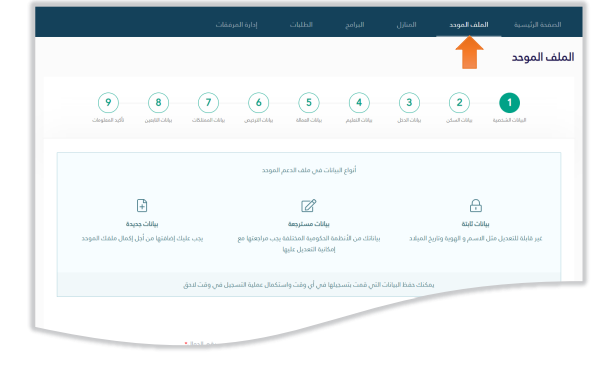Open the الصفحة الرئيسية tab
The height and width of the screenshot is (370, 595).
pos(537,25)
